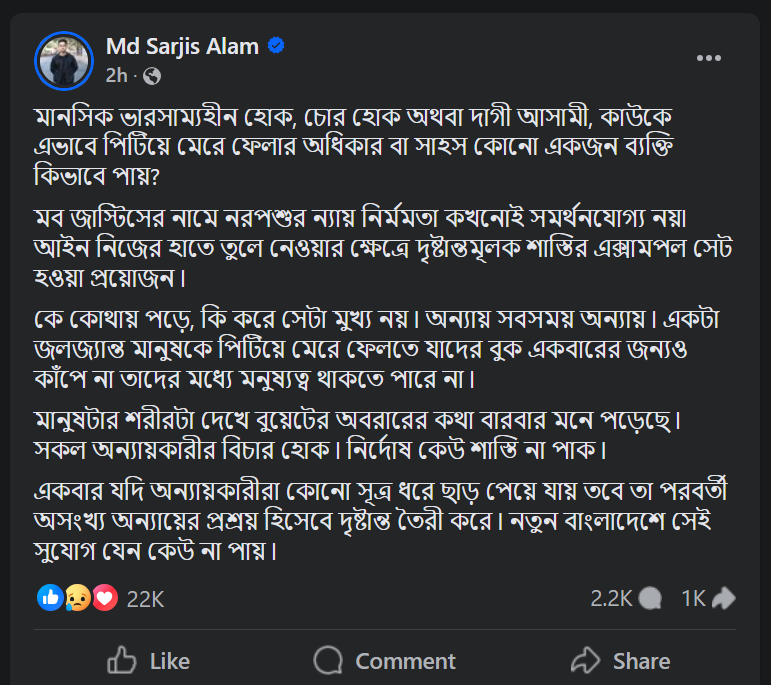771x685 pixels.
Task: View the 1K shares count
Action: [693, 598]
